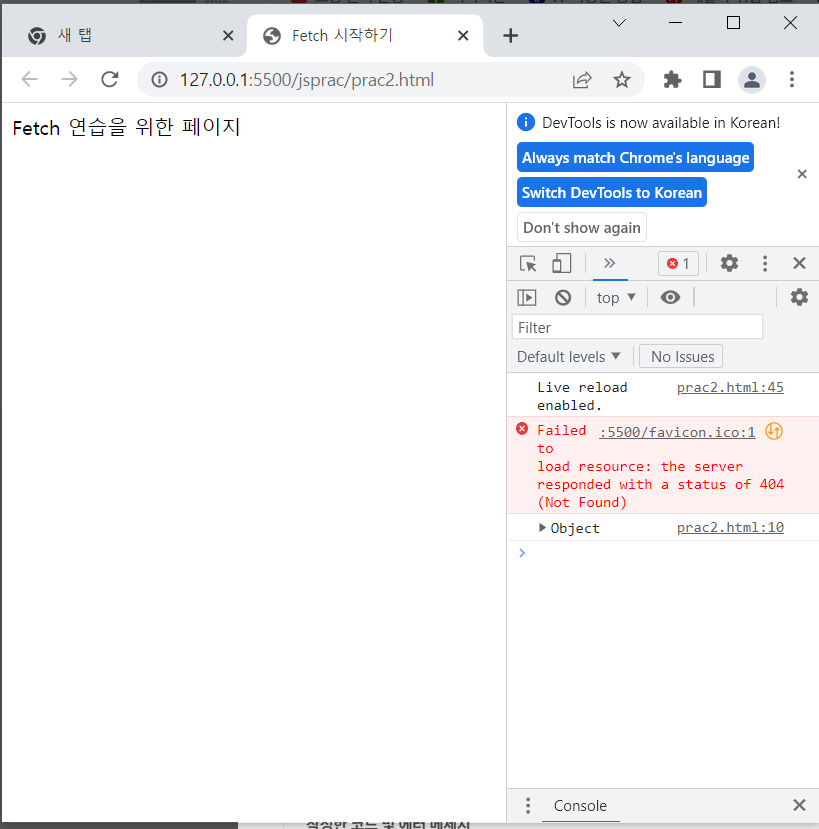The image size is (819, 829).
Task: Open Chrome extensions puzzle icon
Action: pos(672,80)
